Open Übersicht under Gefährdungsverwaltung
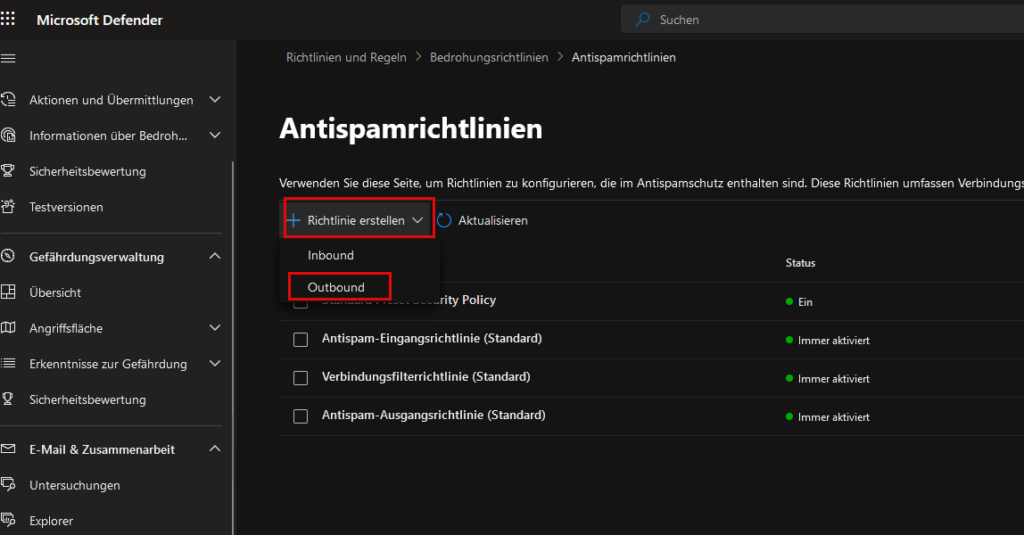The image size is (1024, 535). coord(55,293)
